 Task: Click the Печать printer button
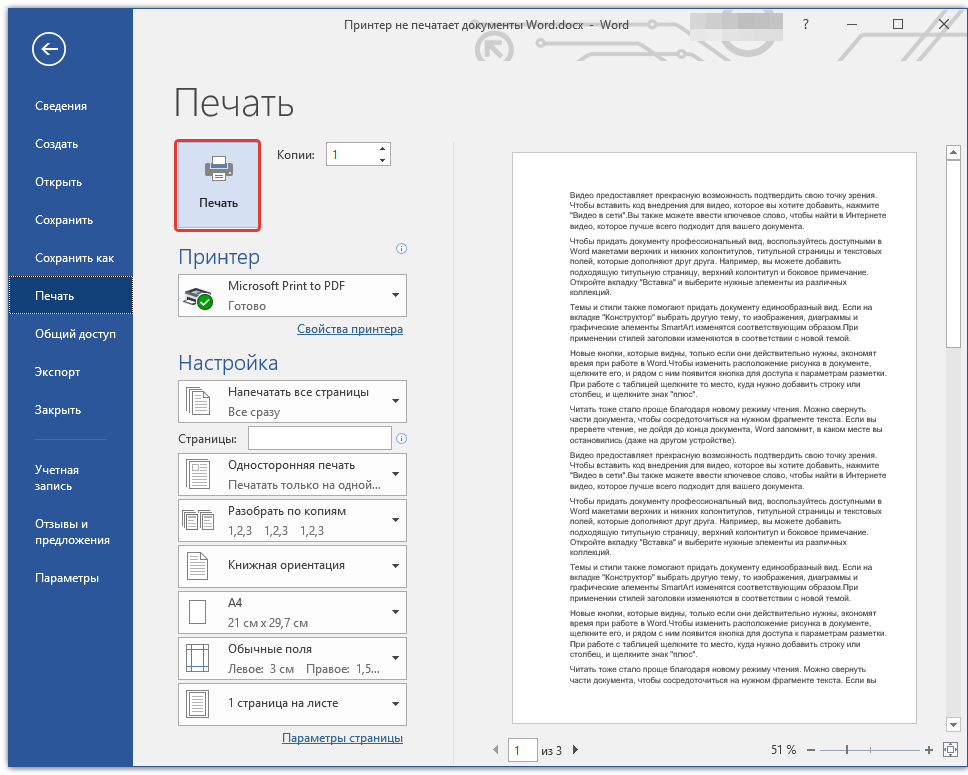218,184
